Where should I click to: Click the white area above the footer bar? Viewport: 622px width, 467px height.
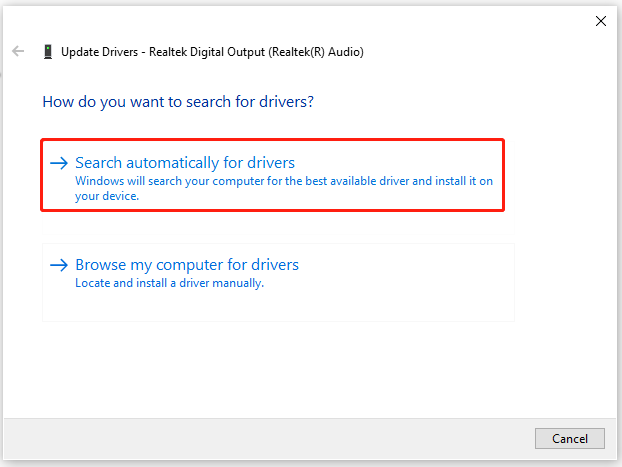tap(309, 369)
